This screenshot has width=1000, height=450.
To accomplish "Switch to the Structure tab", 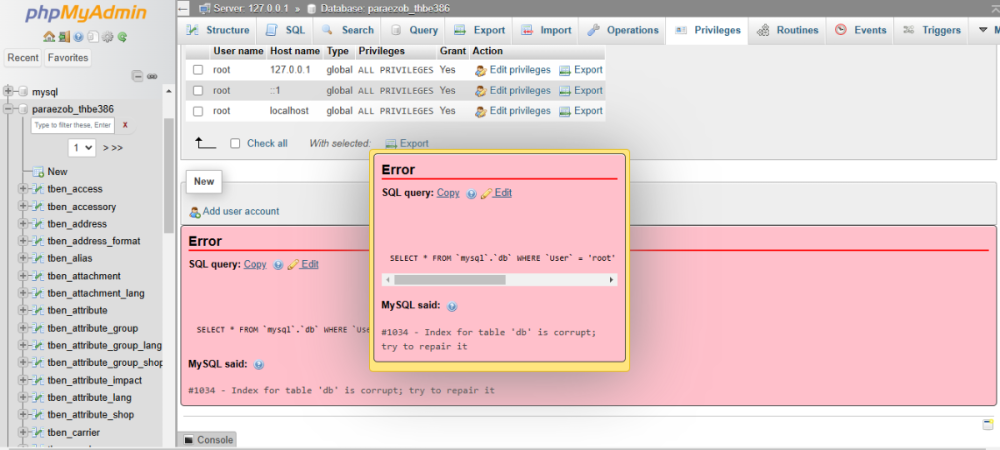I will point(219,30).
